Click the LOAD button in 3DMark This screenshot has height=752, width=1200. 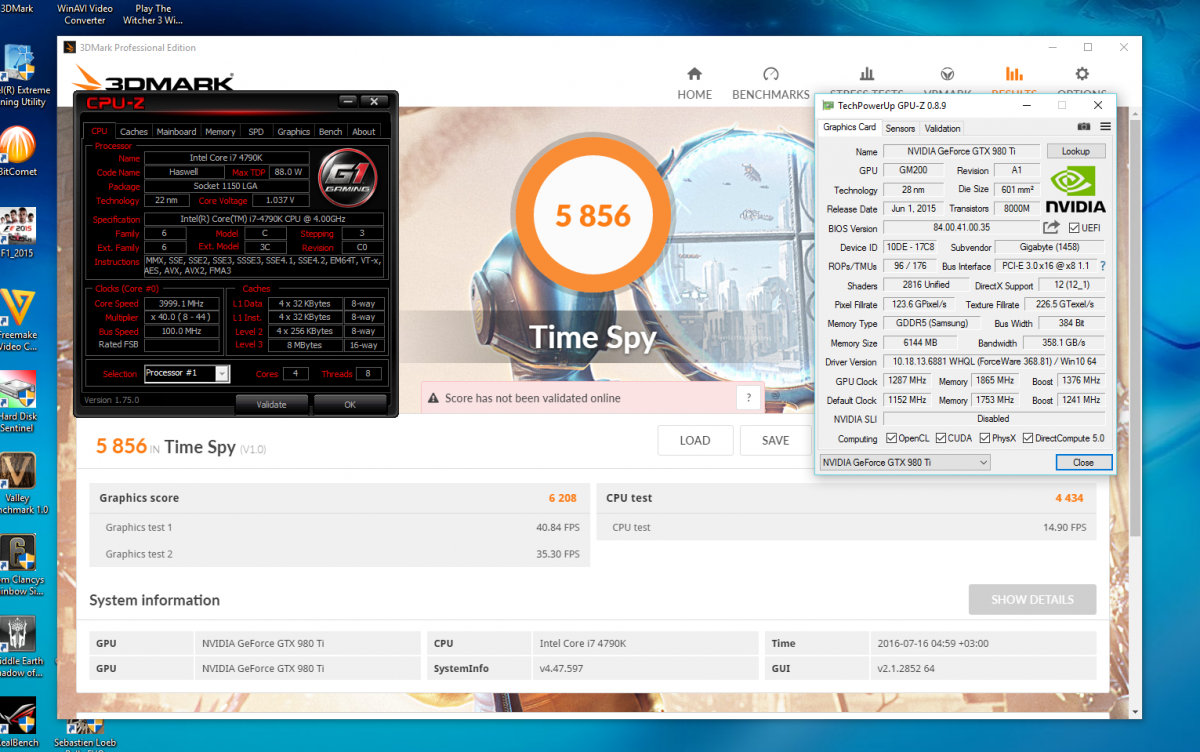[x=695, y=440]
